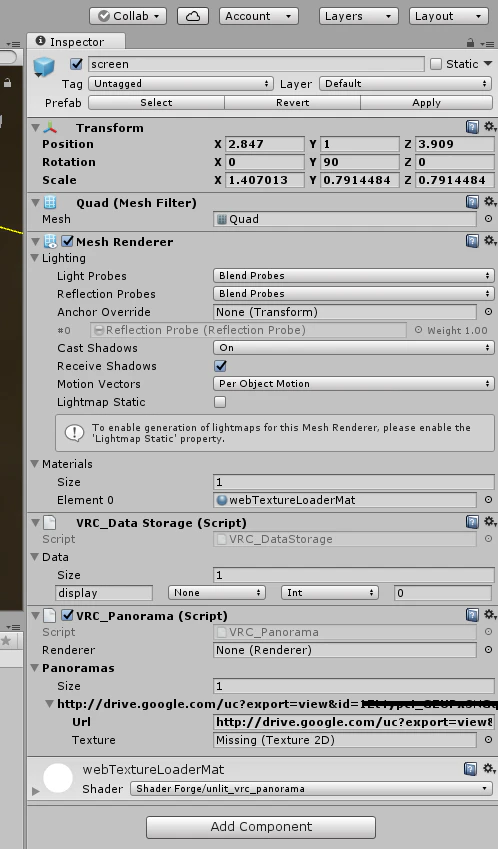This screenshot has width=498, height=849.
Task: Open the Quad Mesh Filter gear menu
Action: [490, 202]
